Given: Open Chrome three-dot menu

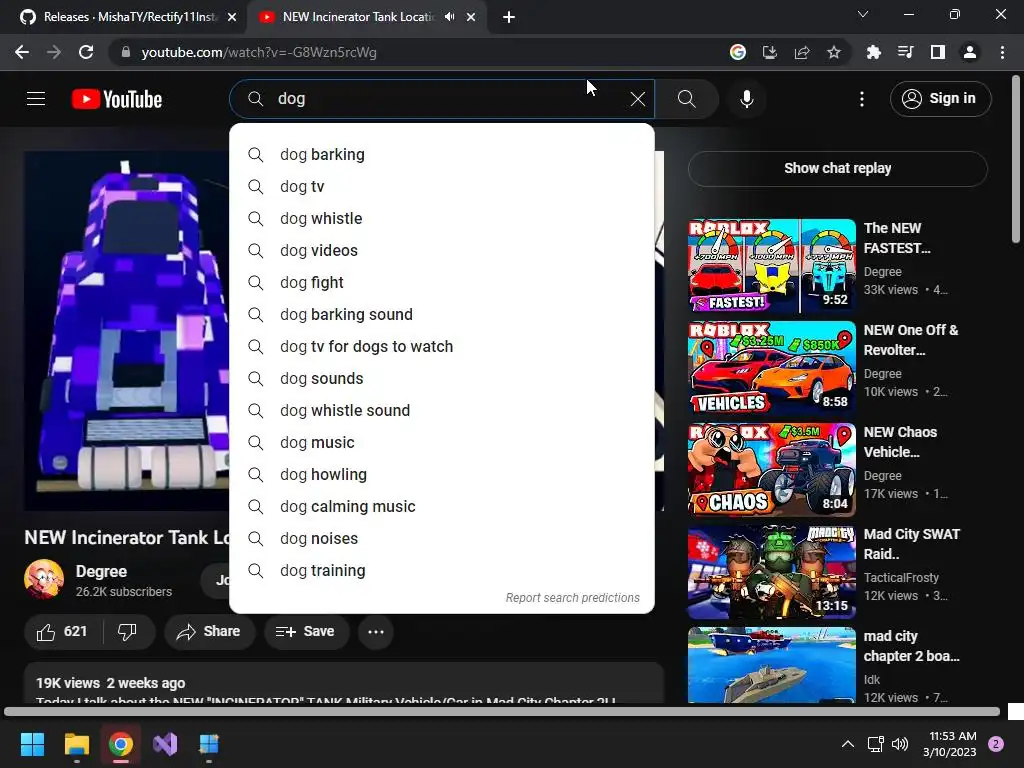Looking at the screenshot, I should pyautogui.click(x=1002, y=52).
